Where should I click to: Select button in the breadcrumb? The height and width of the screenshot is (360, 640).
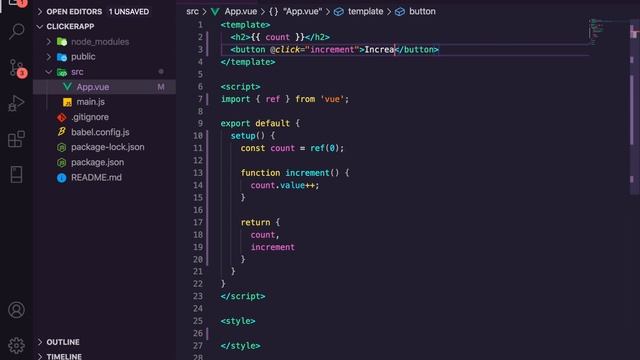point(422,12)
